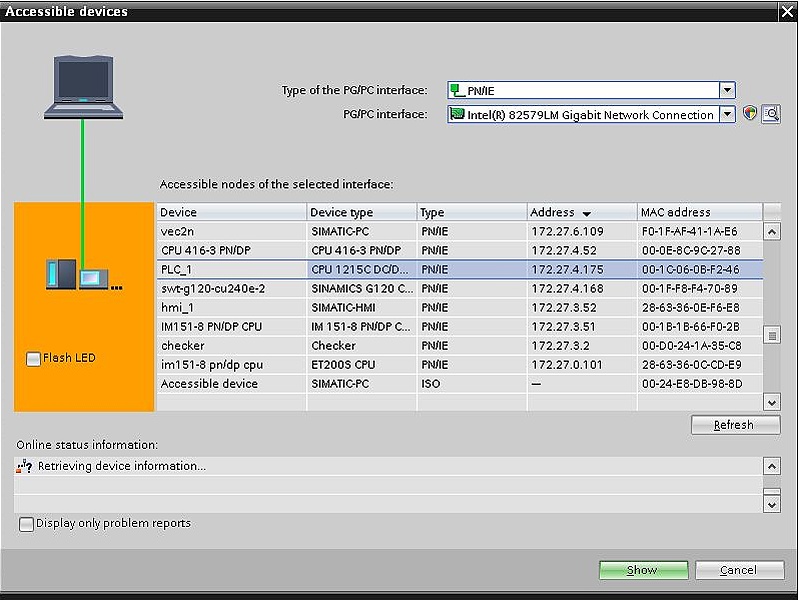800x600 pixels.
Task: Click the Intel network adapter card icon
Action: click(x=457, y=114)
